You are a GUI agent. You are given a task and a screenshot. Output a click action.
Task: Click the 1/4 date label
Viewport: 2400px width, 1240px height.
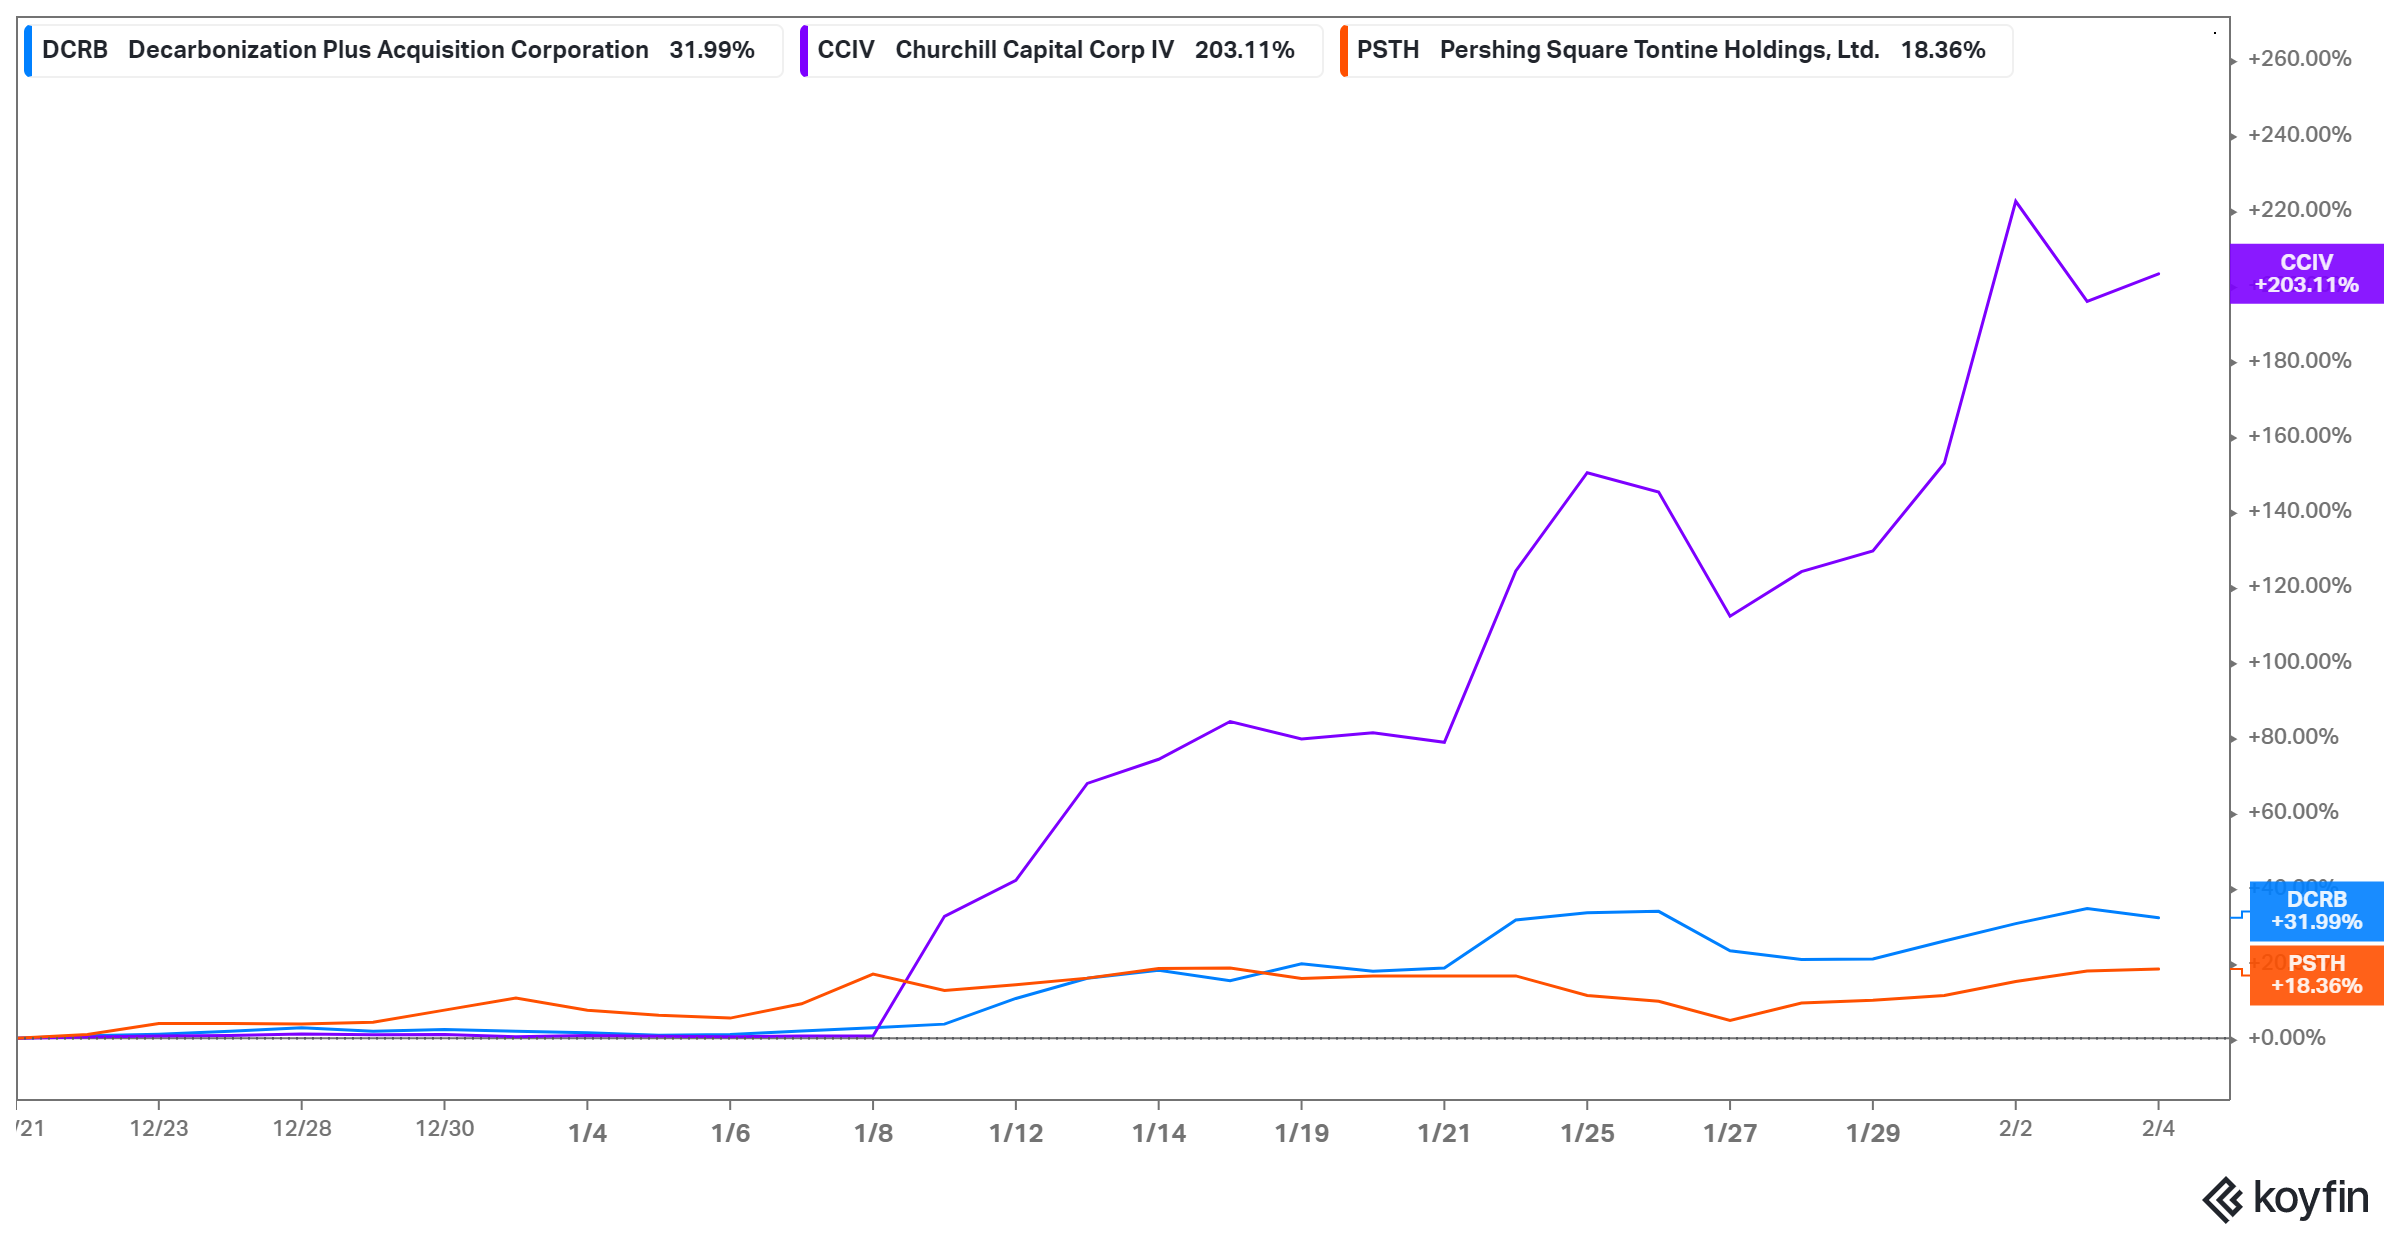click(x=588, y=1133)
